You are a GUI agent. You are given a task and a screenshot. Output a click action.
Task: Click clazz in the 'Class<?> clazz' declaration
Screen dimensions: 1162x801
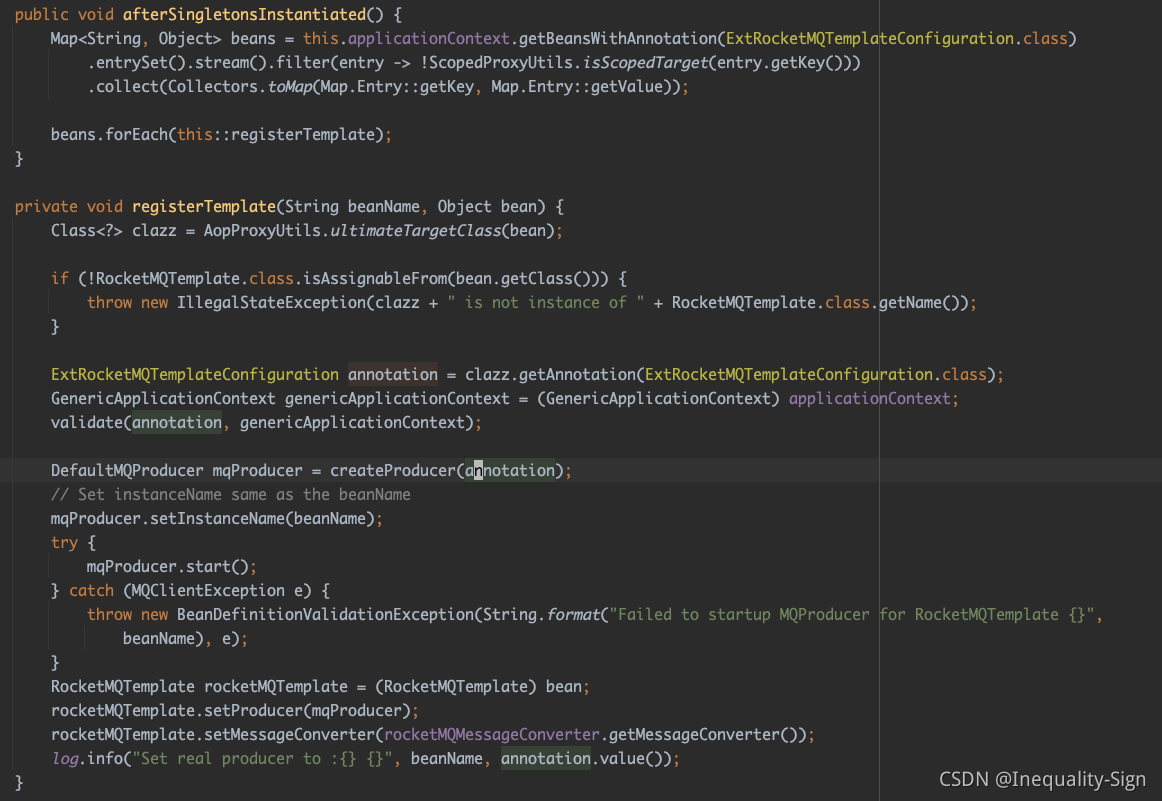[154, 230]
